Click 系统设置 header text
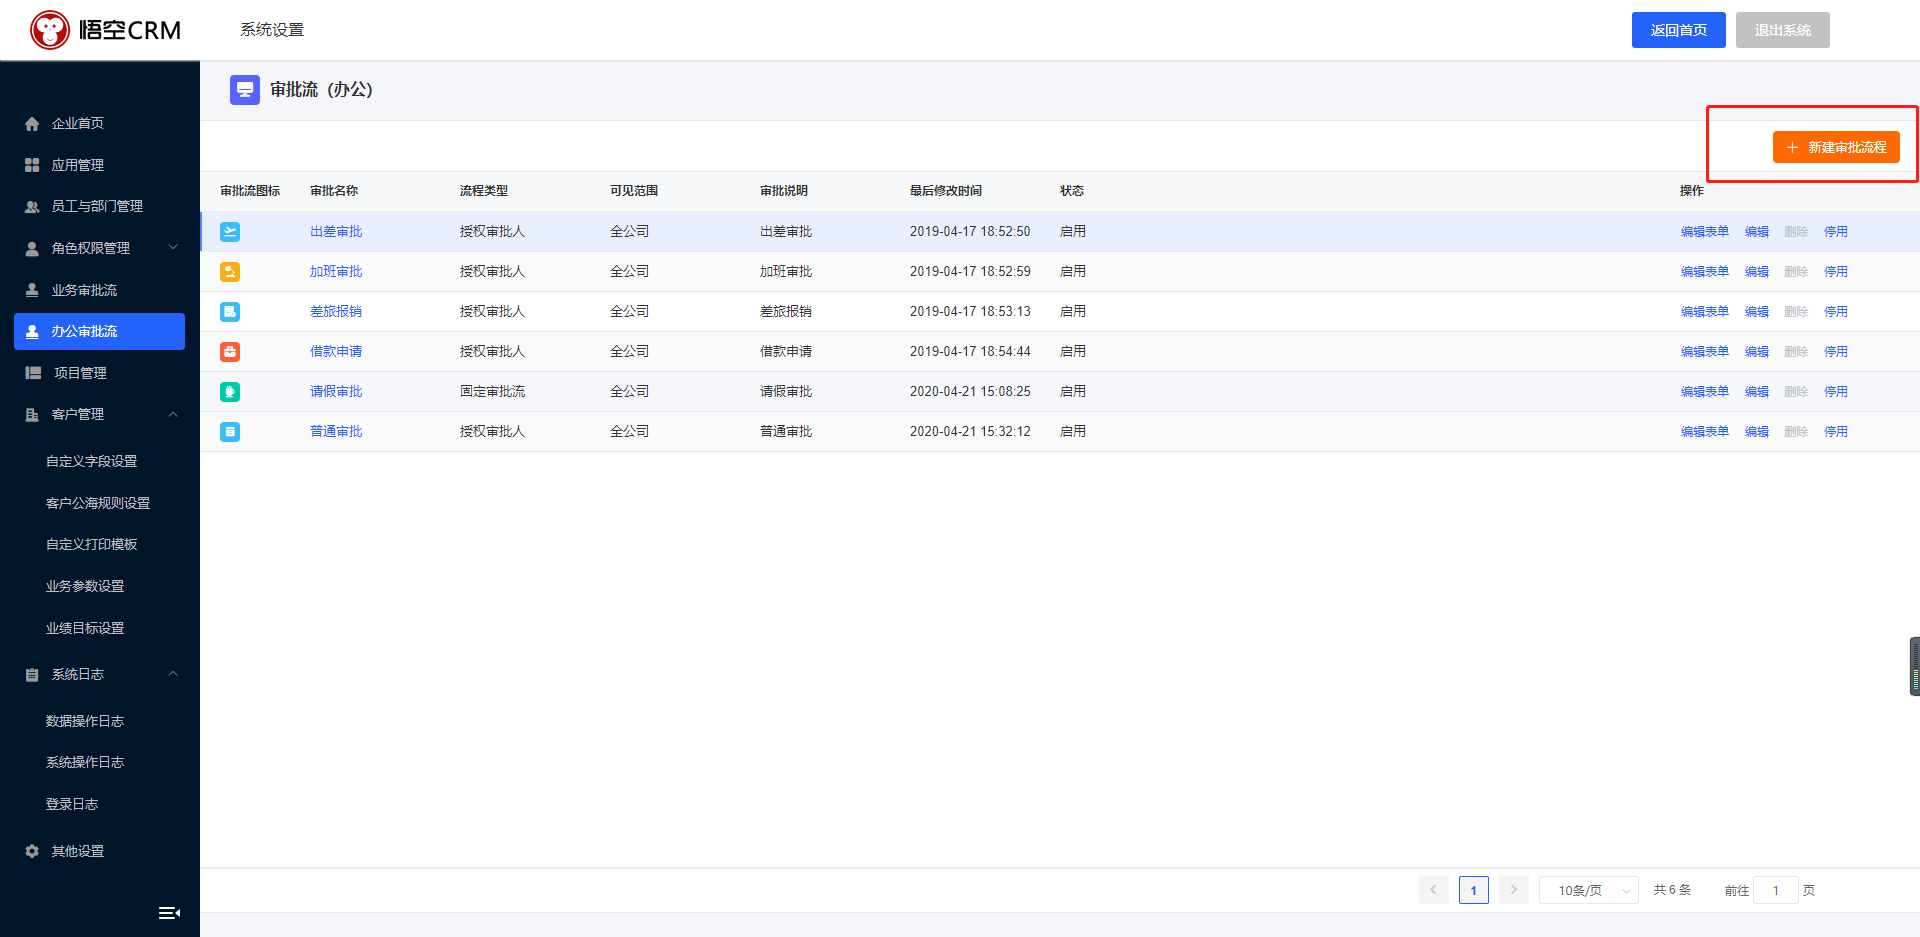The width and height of the screenshot is (1920, 937). (x=272, y=30)
